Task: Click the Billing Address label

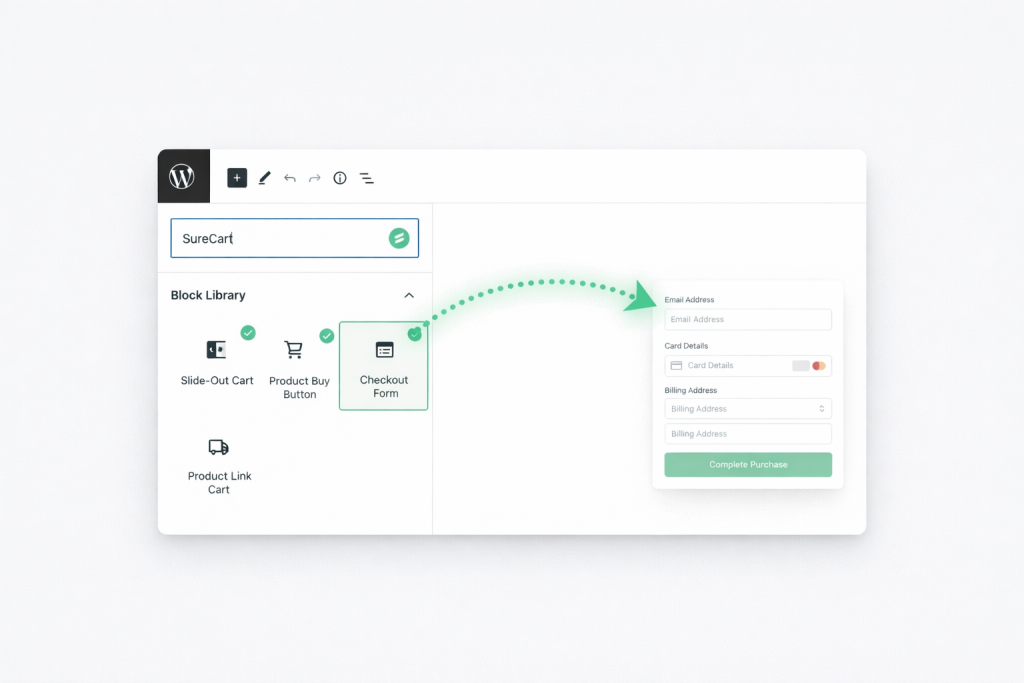Action: [x=690, y=390]
